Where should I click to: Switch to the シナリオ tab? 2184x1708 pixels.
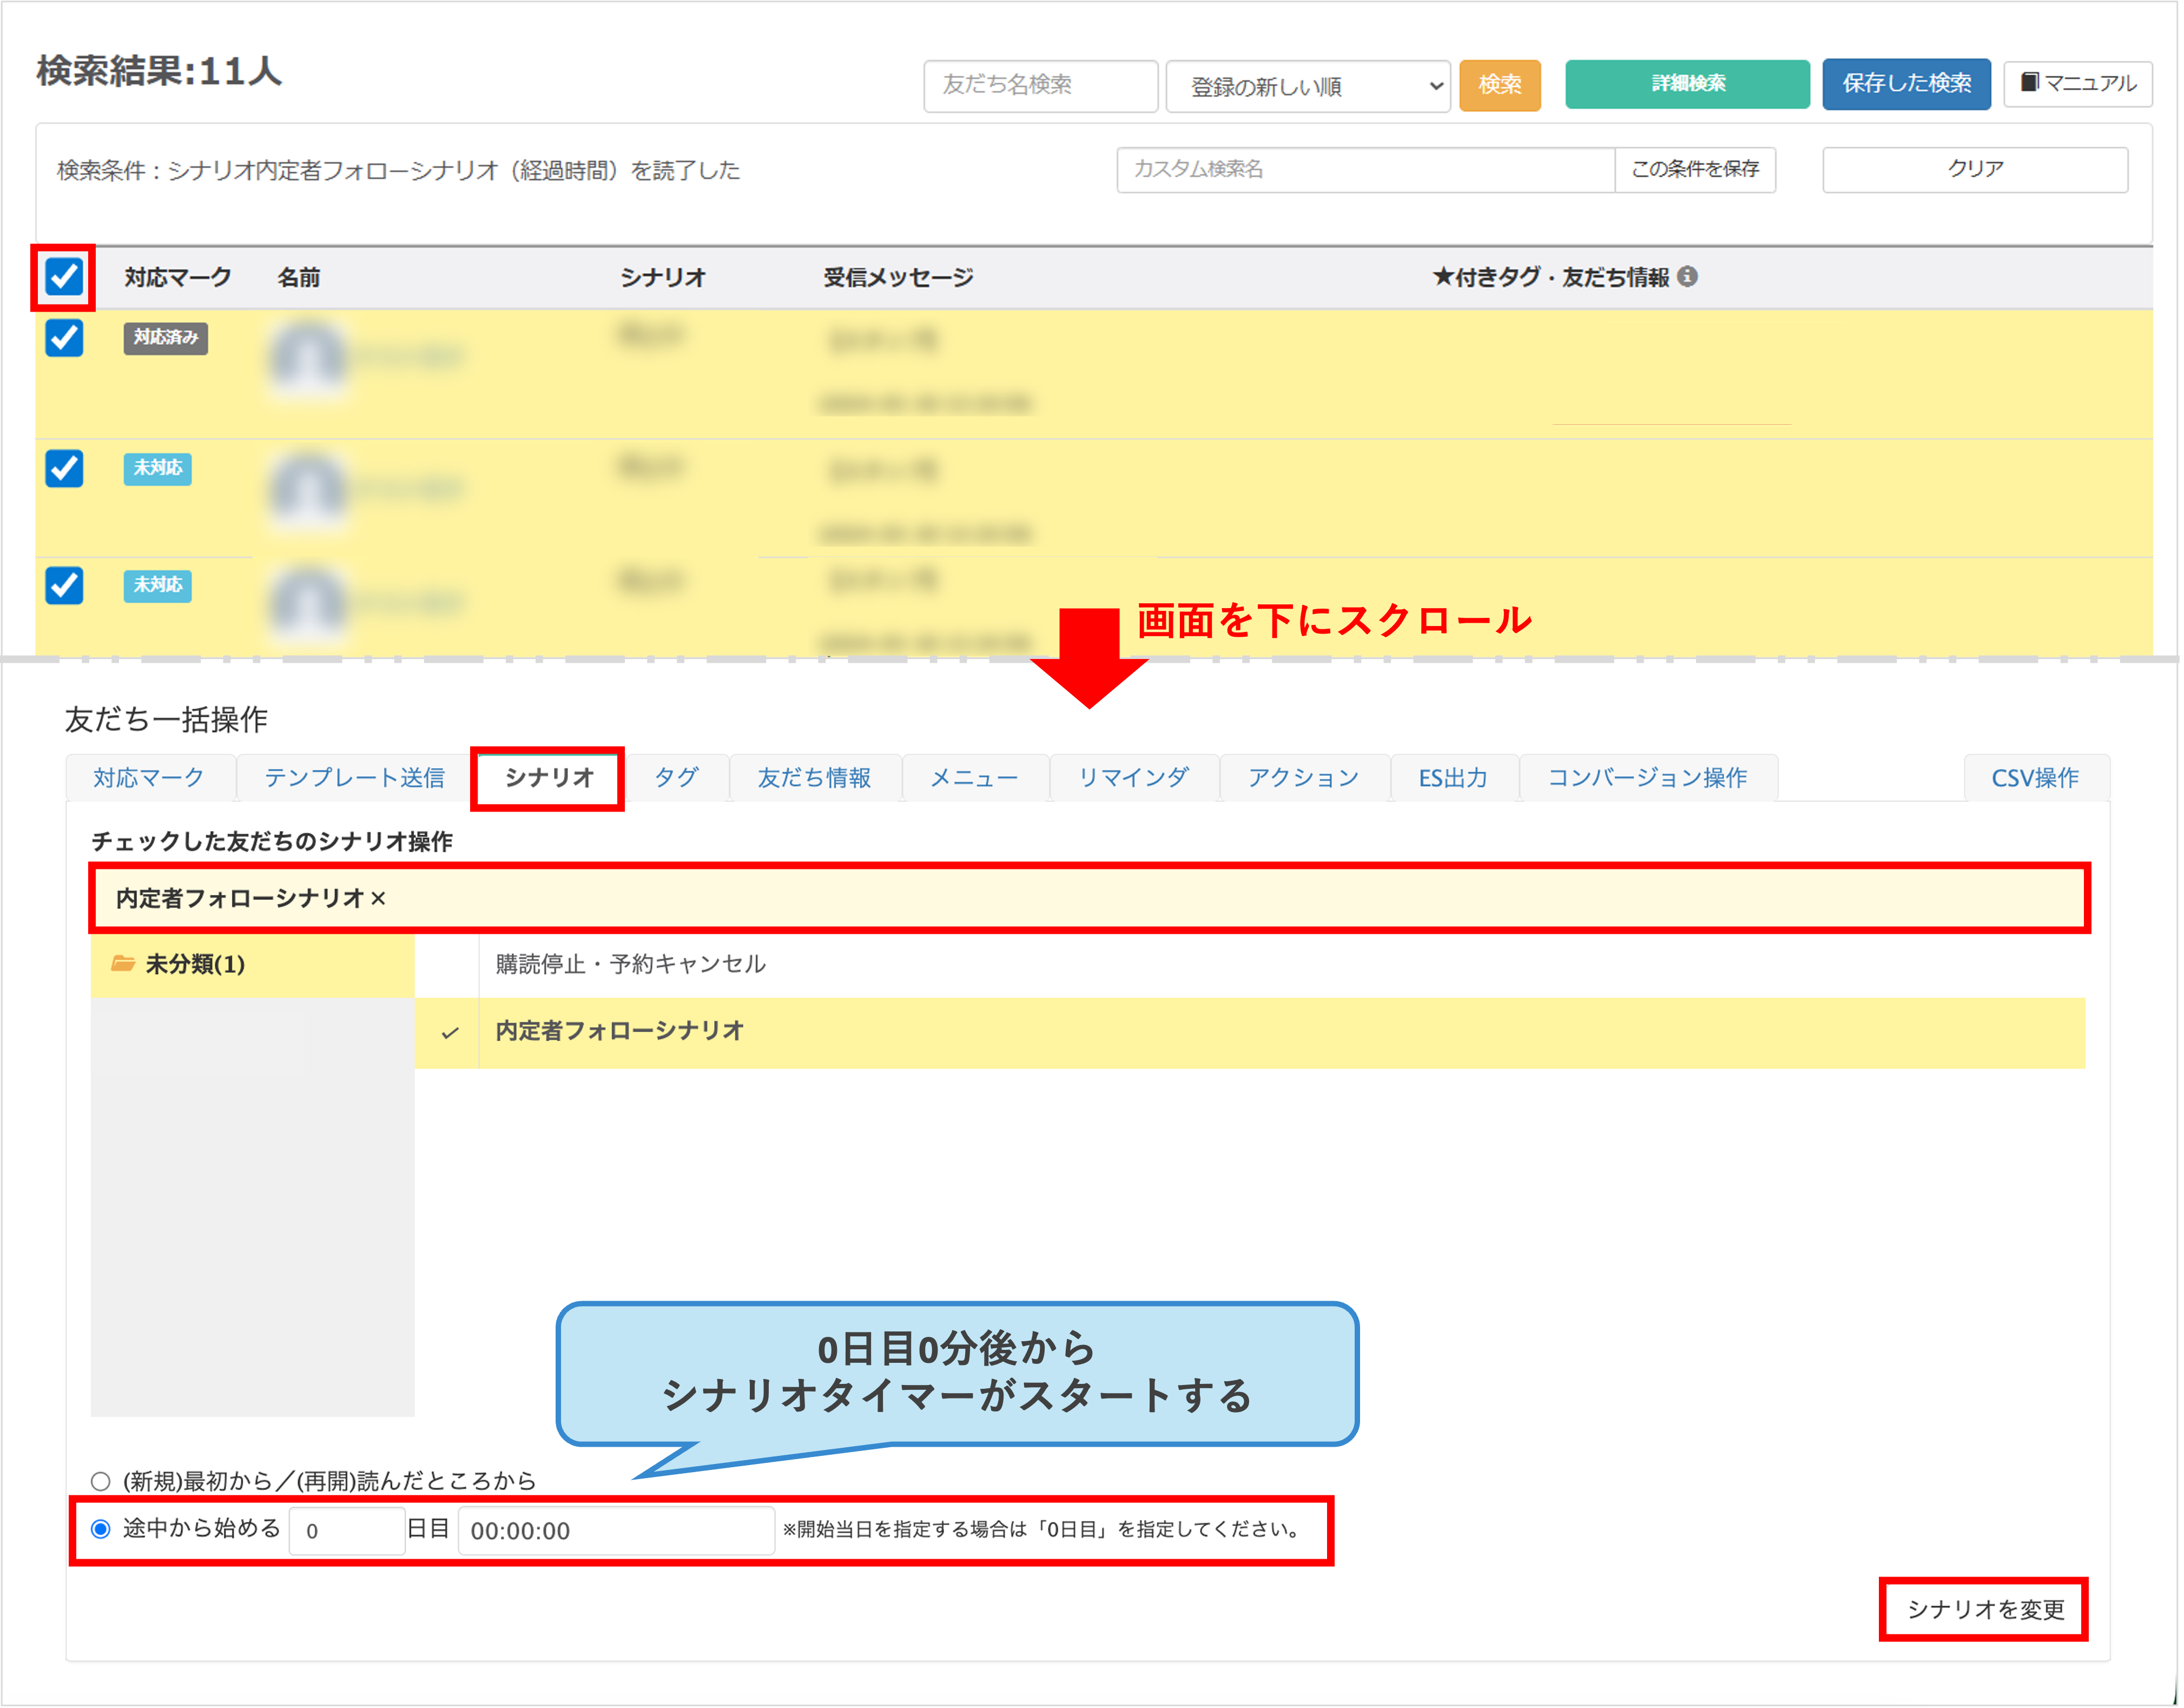click(548, 778)
